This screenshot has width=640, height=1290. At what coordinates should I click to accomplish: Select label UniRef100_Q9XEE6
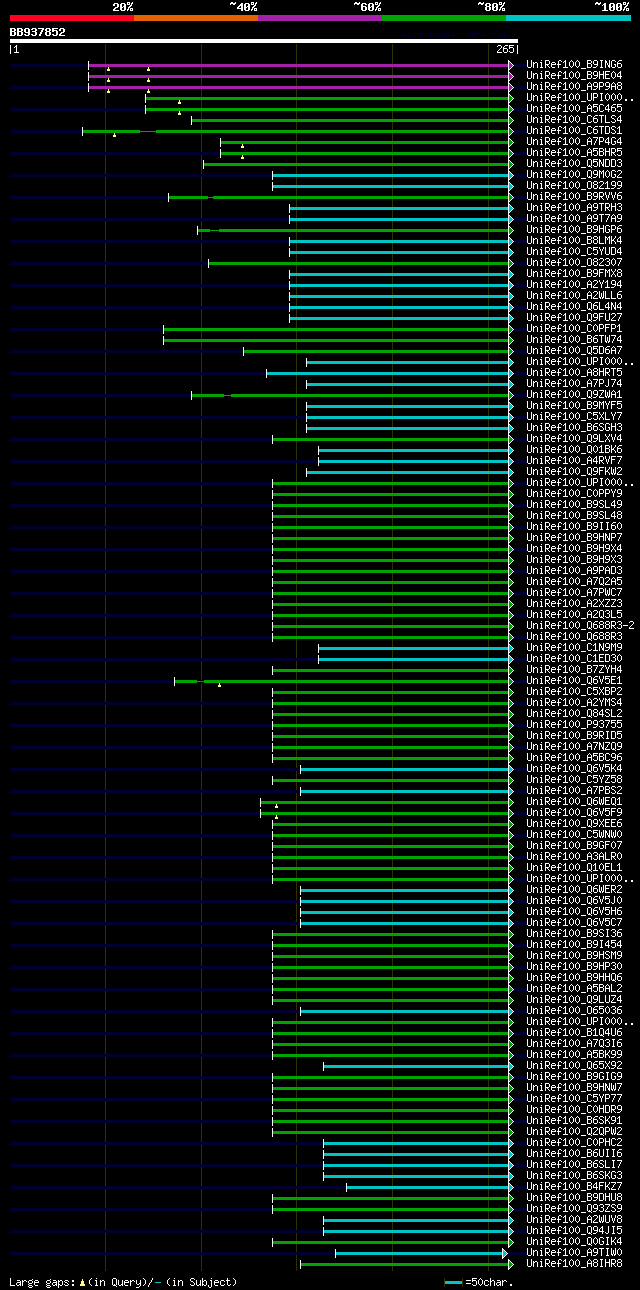coord(574,824)
